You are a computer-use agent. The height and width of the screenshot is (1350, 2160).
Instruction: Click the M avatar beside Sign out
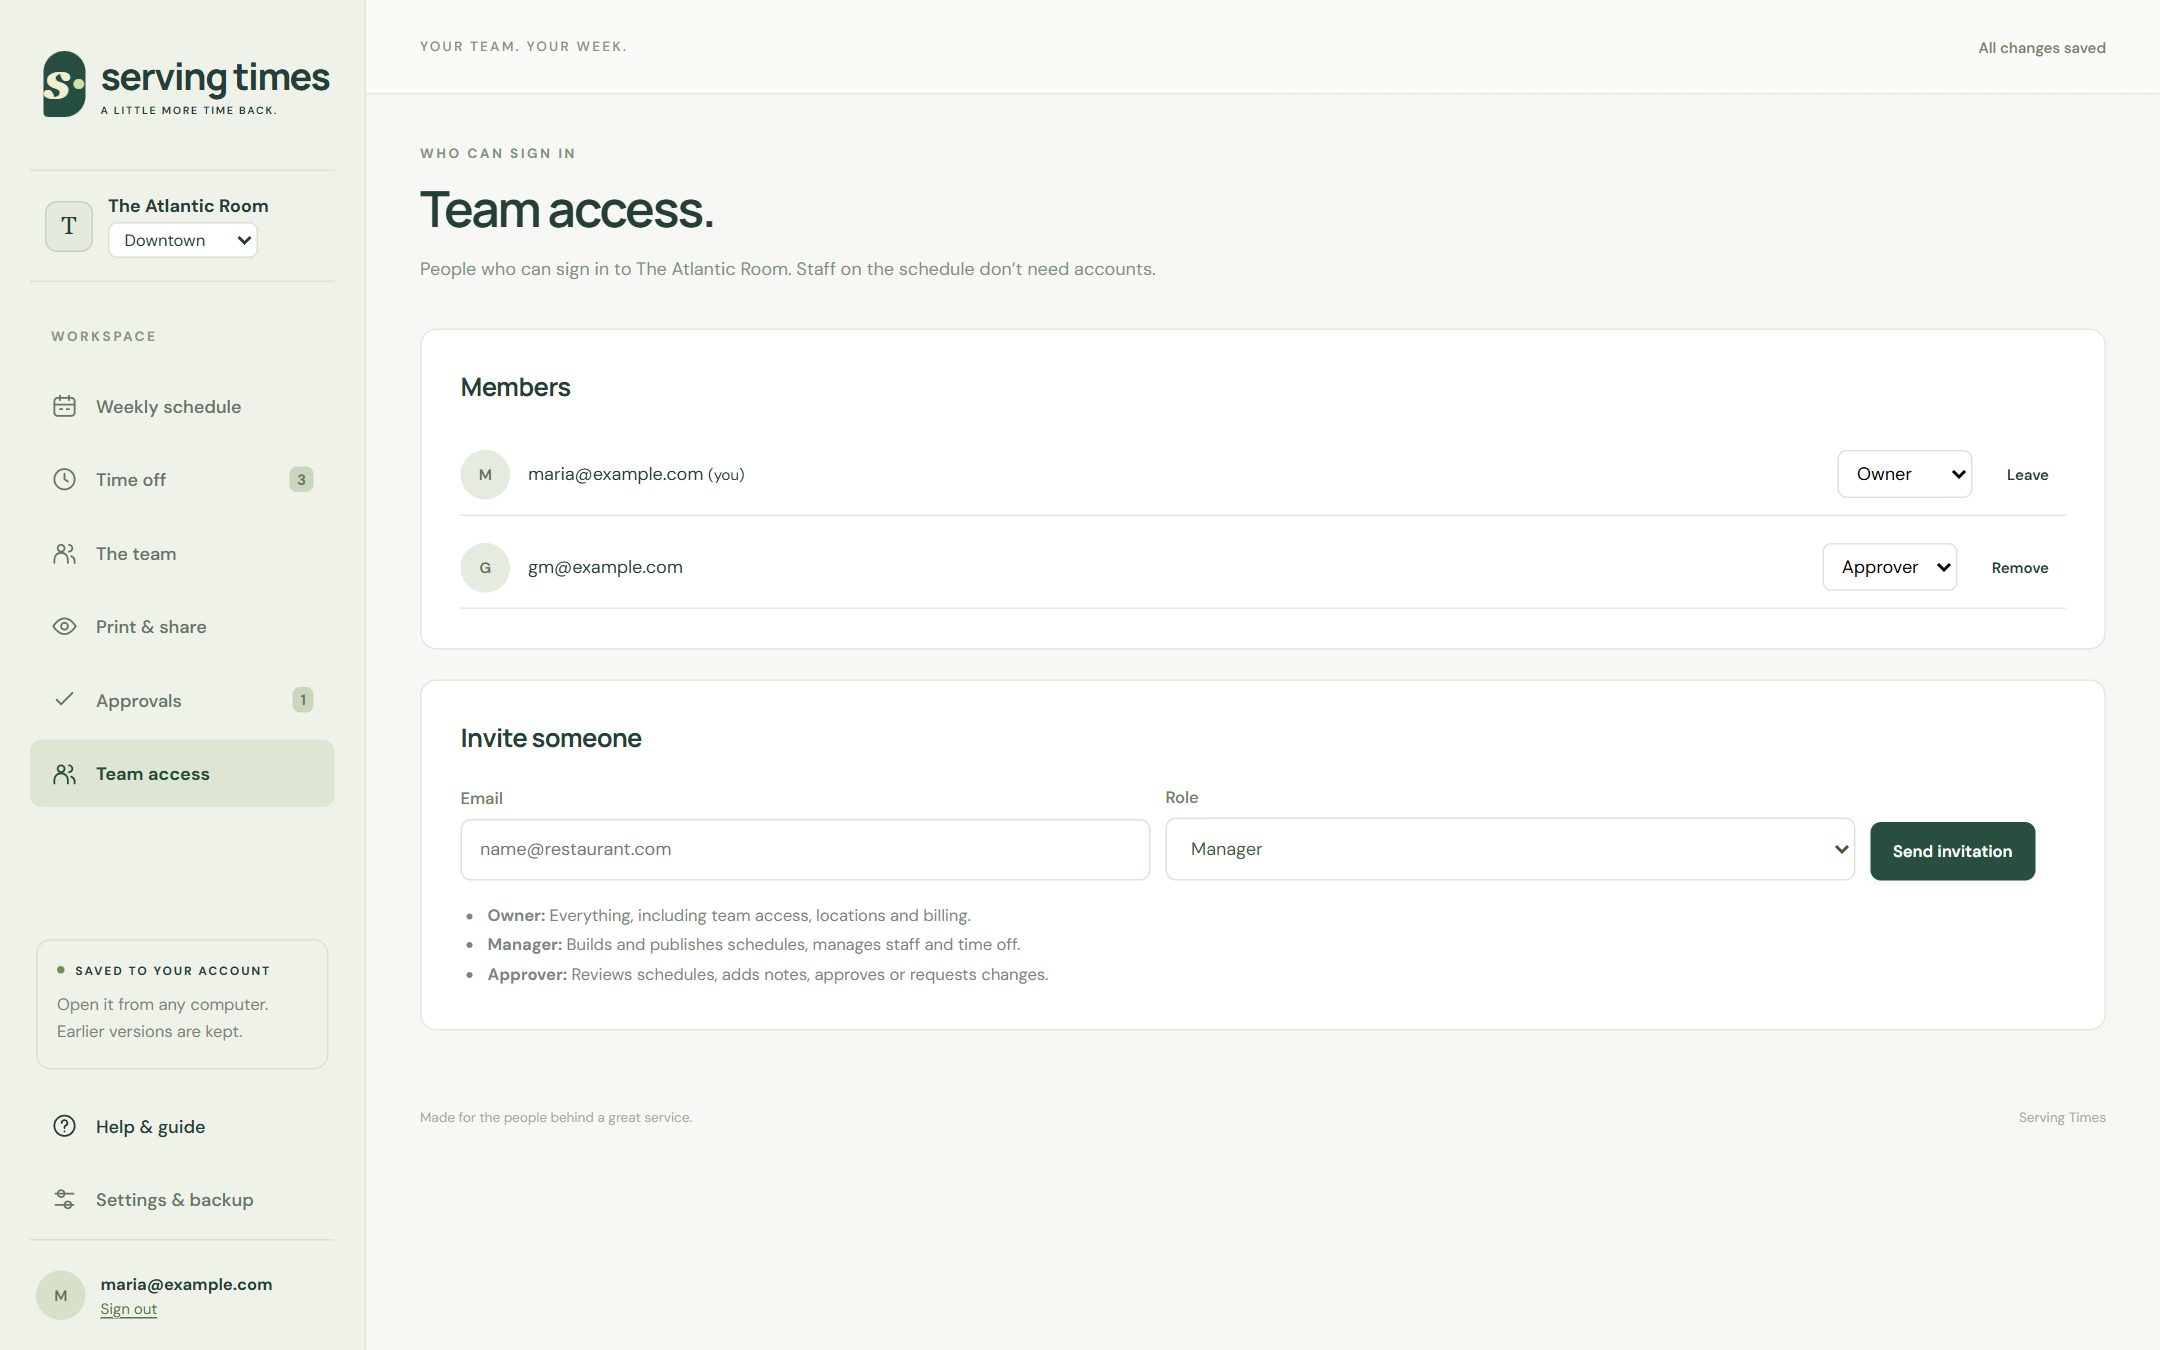(x=61, y=1295)
